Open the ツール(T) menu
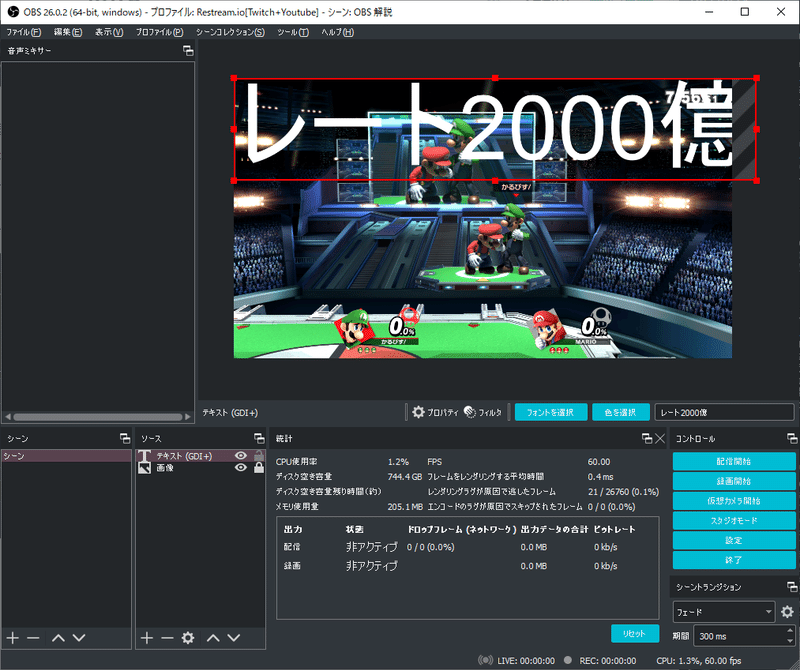Viewport: 800px width, 670px height. 293,32
